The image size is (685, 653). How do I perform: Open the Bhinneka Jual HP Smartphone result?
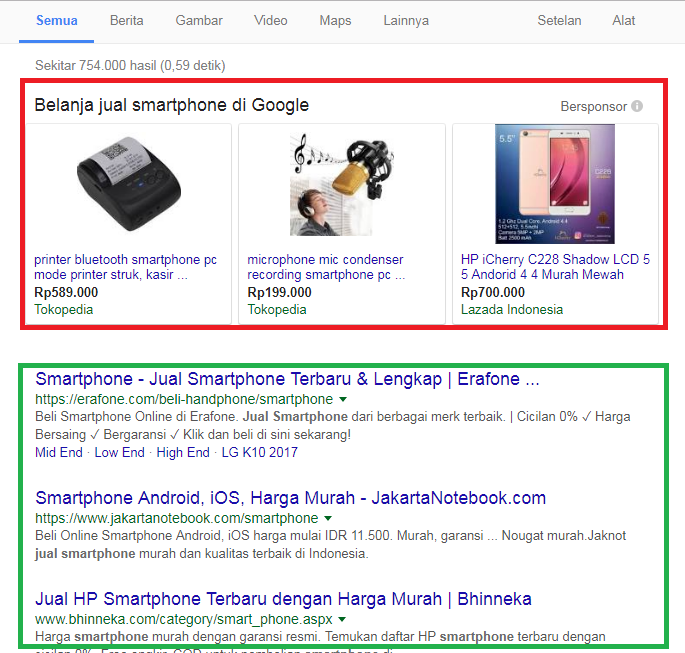click(283, 599)
